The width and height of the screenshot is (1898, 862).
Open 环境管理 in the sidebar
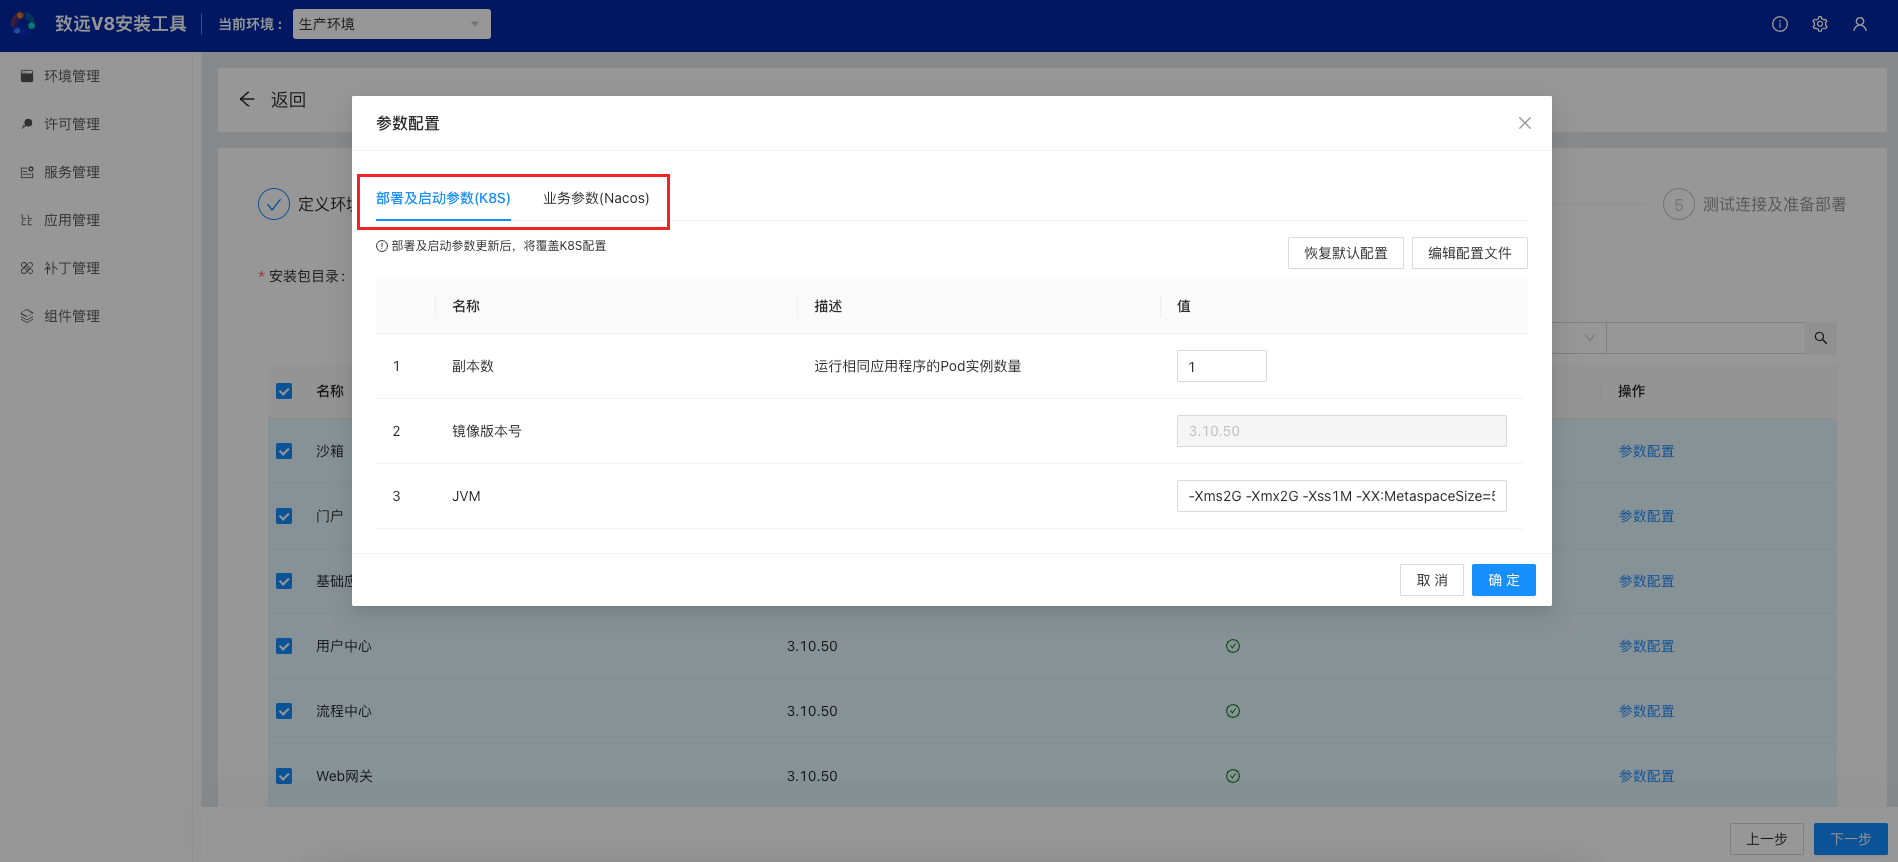coord(71,76)
